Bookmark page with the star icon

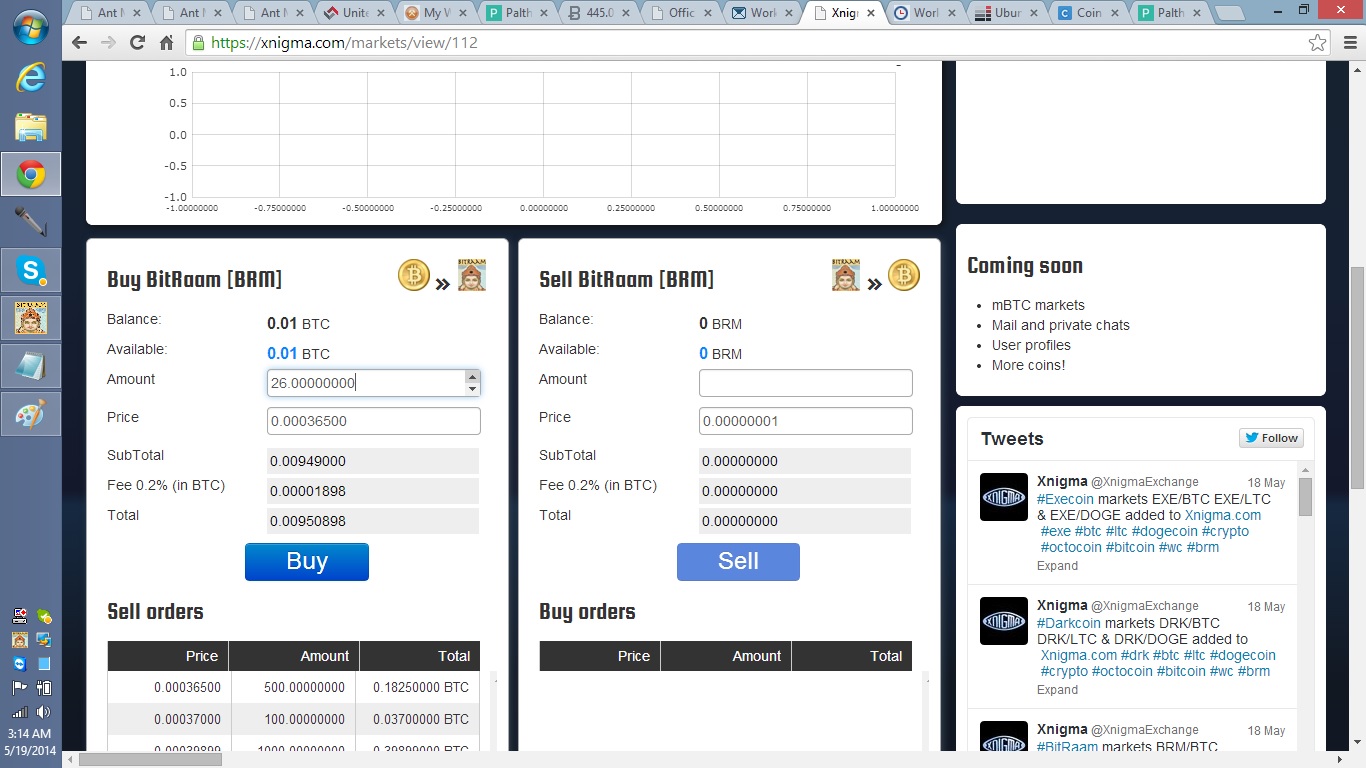[1318, 43]
